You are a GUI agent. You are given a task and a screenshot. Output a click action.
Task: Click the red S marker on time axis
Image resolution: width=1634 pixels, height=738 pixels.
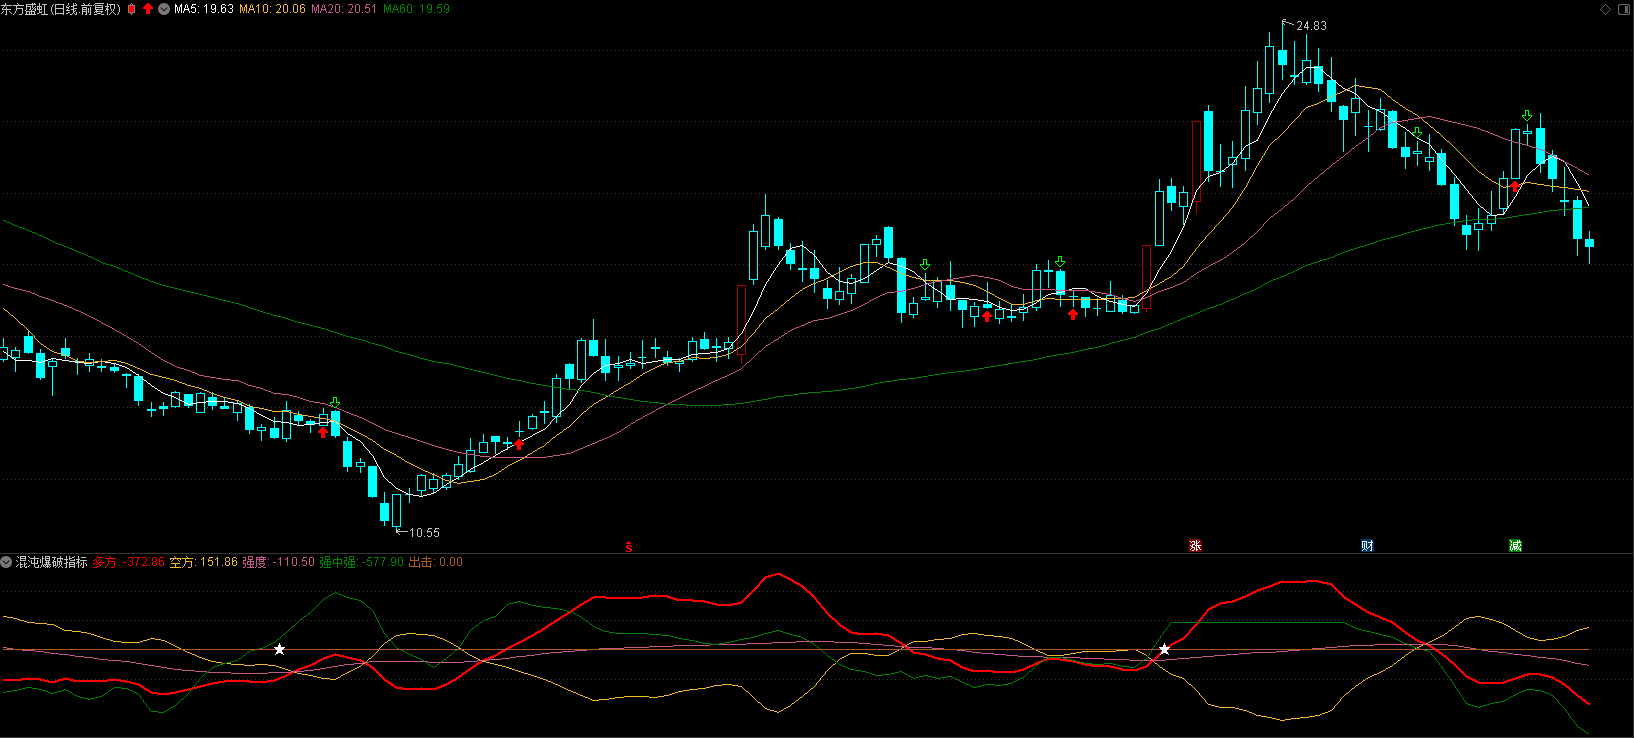628,547
